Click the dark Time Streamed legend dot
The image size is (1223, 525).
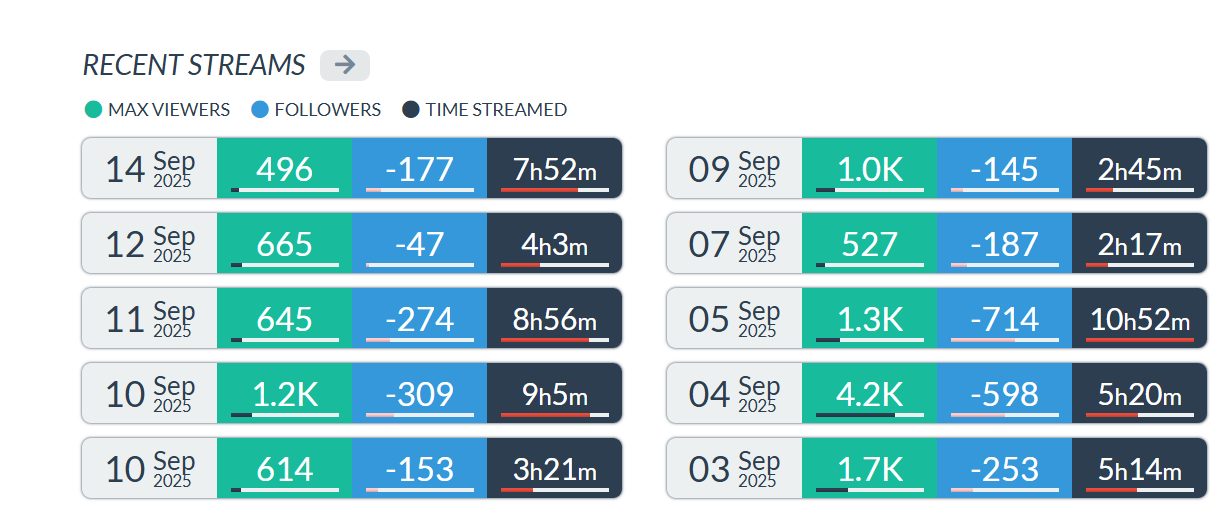click(411, 110)
